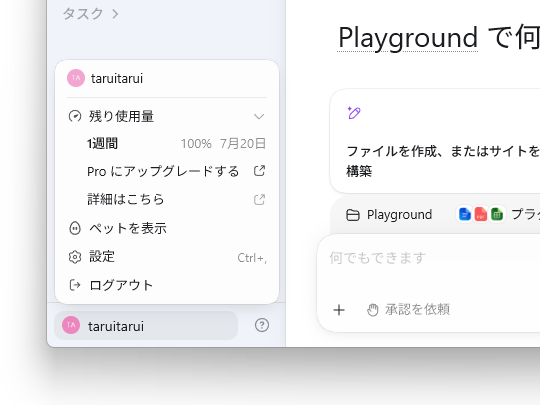Click the pink TA avatar in popup header
Image resolution: width=540 pixels, height=405 pixels.
[x=76, y=78]
